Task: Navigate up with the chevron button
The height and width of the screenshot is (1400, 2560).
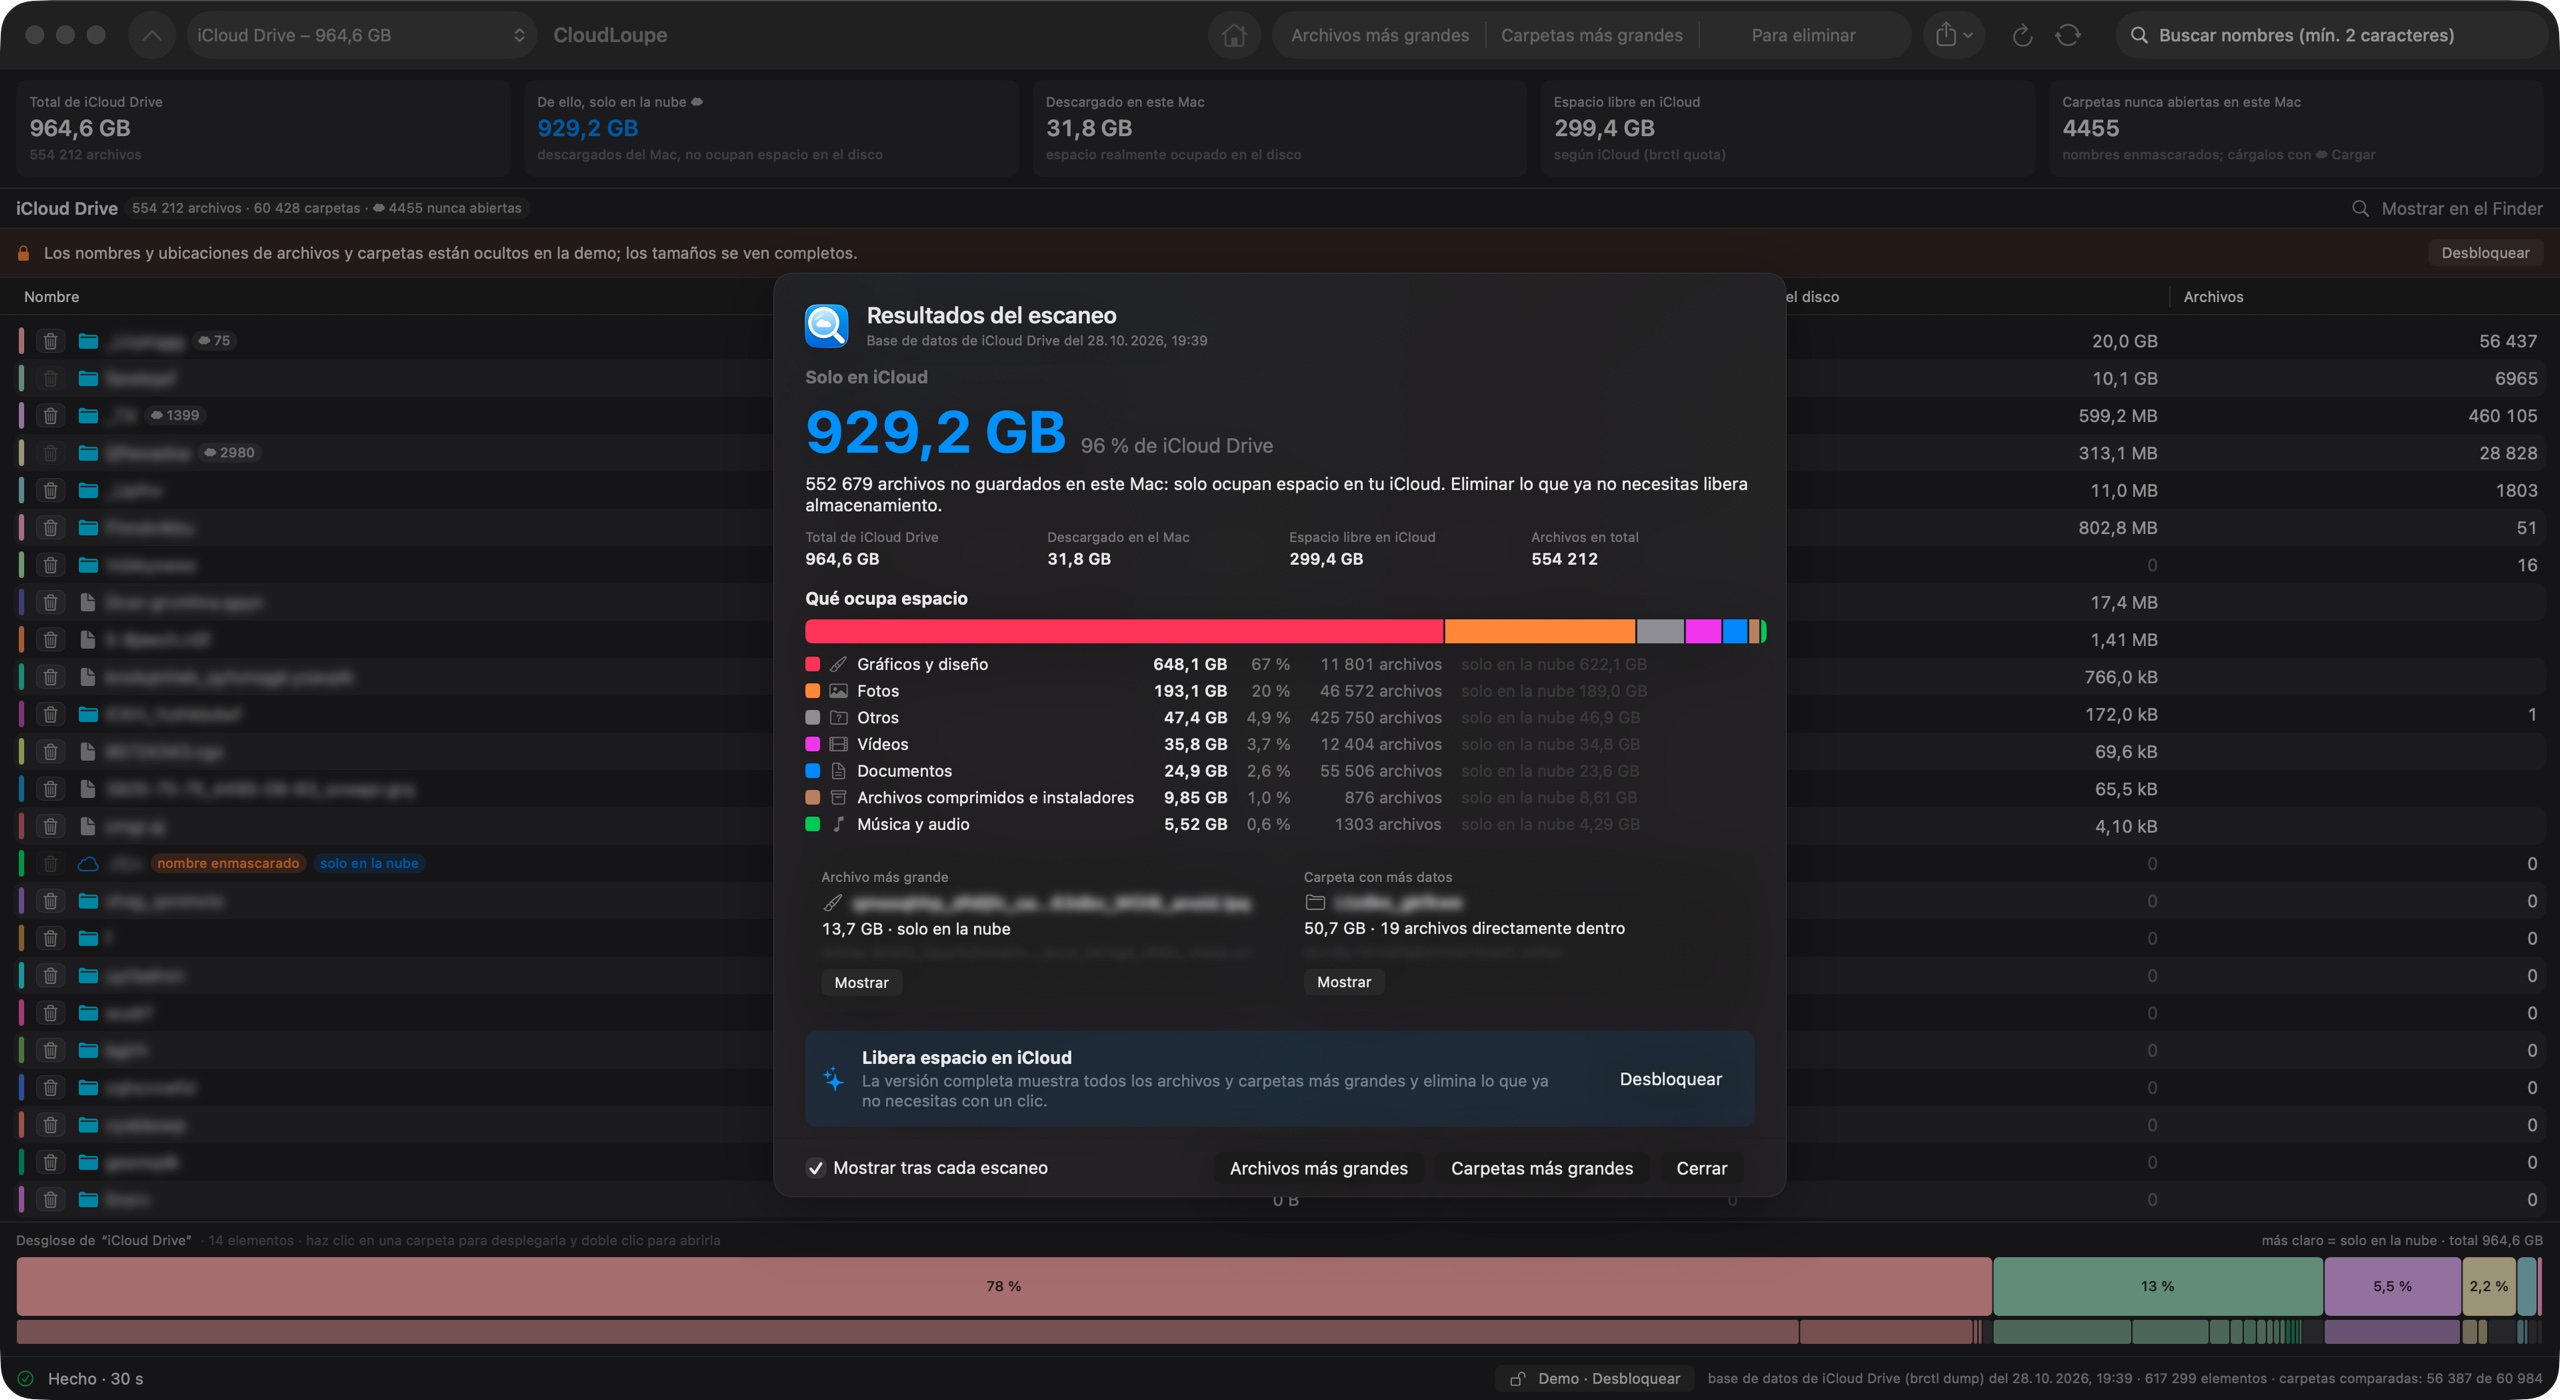Action: coord(152,35)
